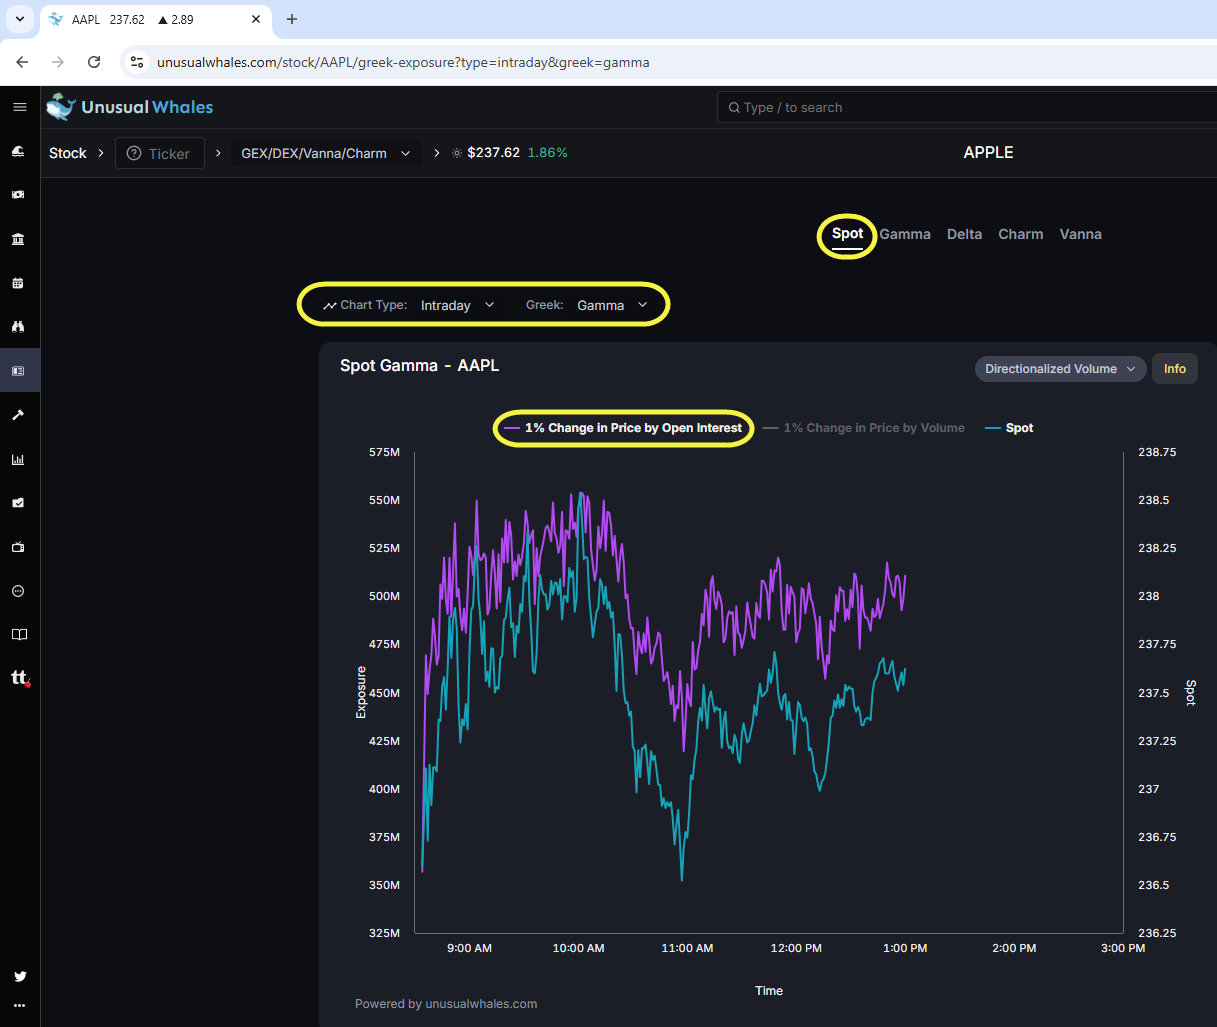The image size is (1217, 1027).
Task: Click the three dots more icon
Action: click(20, 1006)
